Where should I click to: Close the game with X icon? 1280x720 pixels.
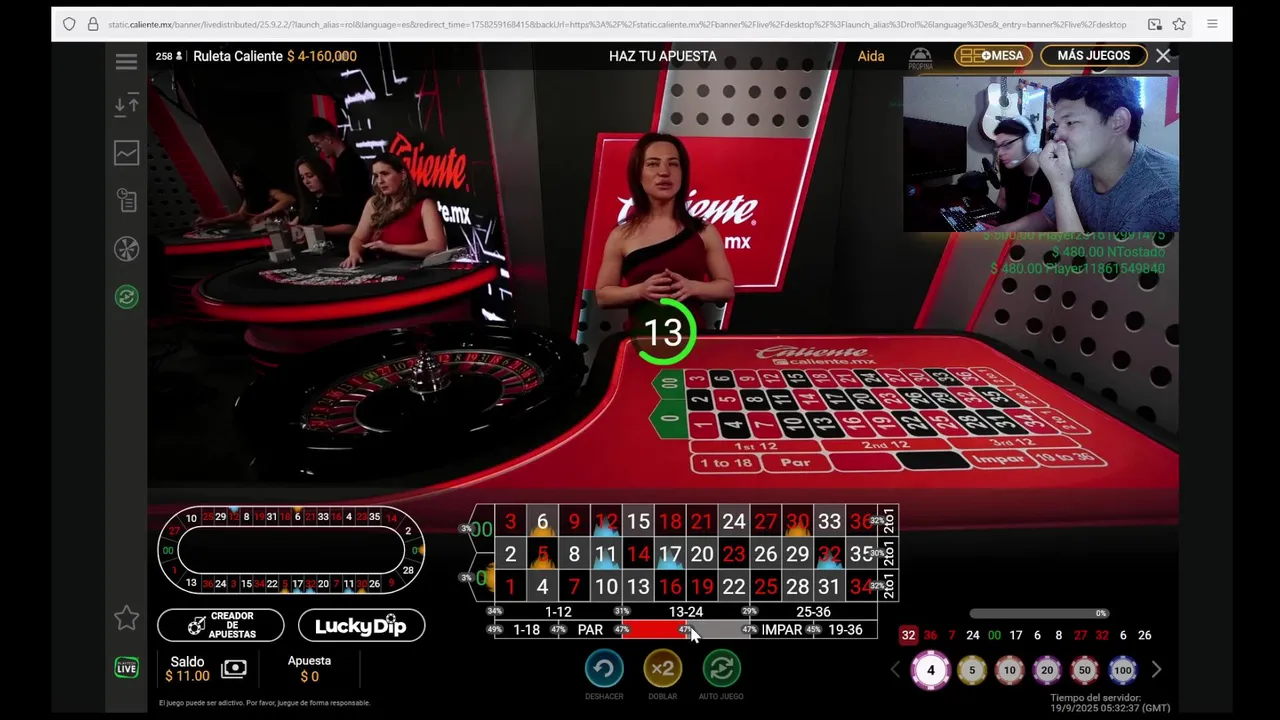click(x=1163, y=56)
